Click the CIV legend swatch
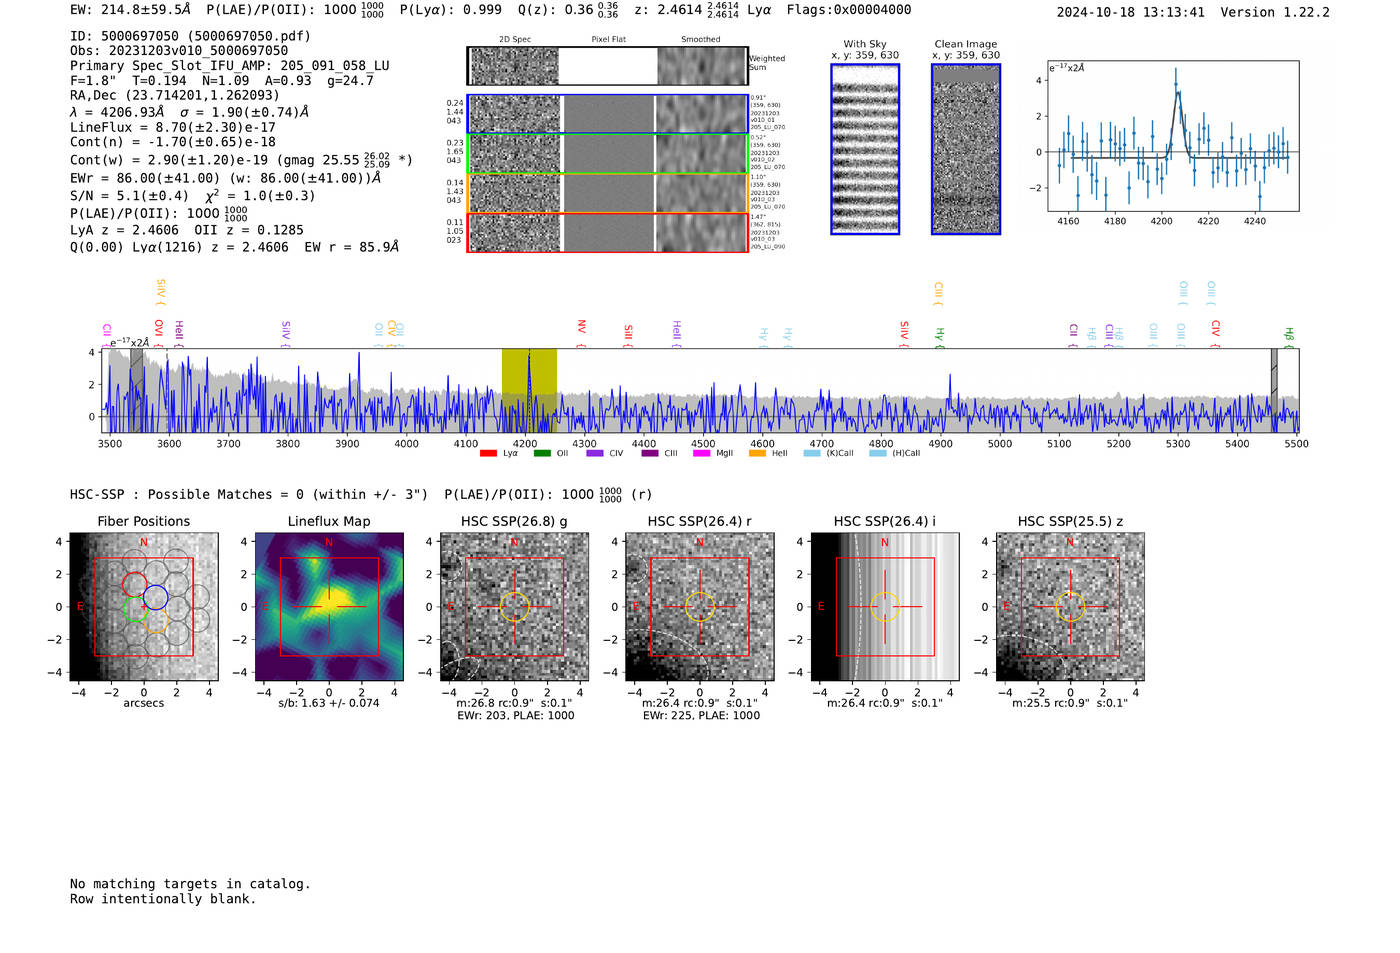 (x=595, y=453)
